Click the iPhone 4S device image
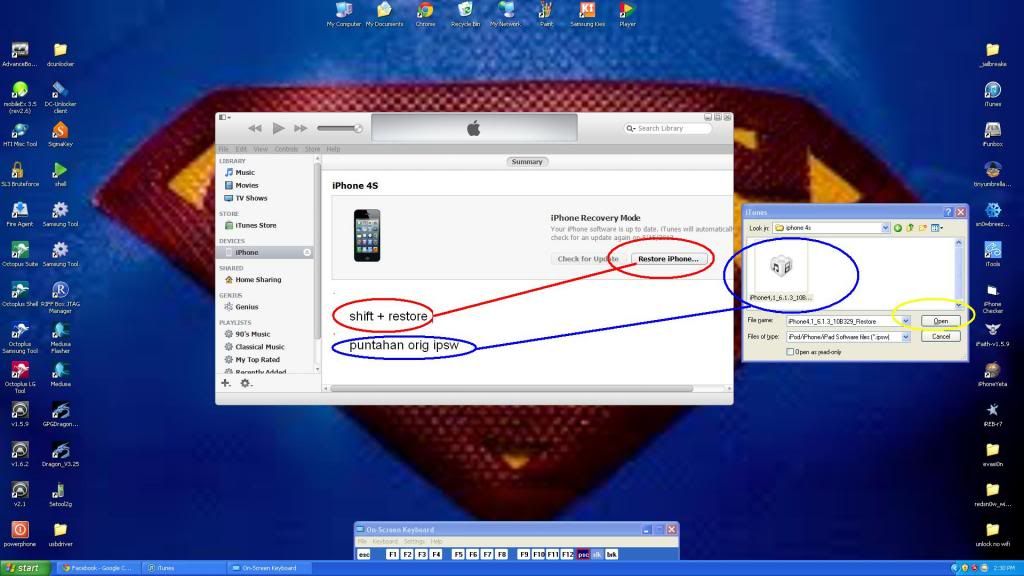This screenshot has width=1024, height=576. coord(367,236)
